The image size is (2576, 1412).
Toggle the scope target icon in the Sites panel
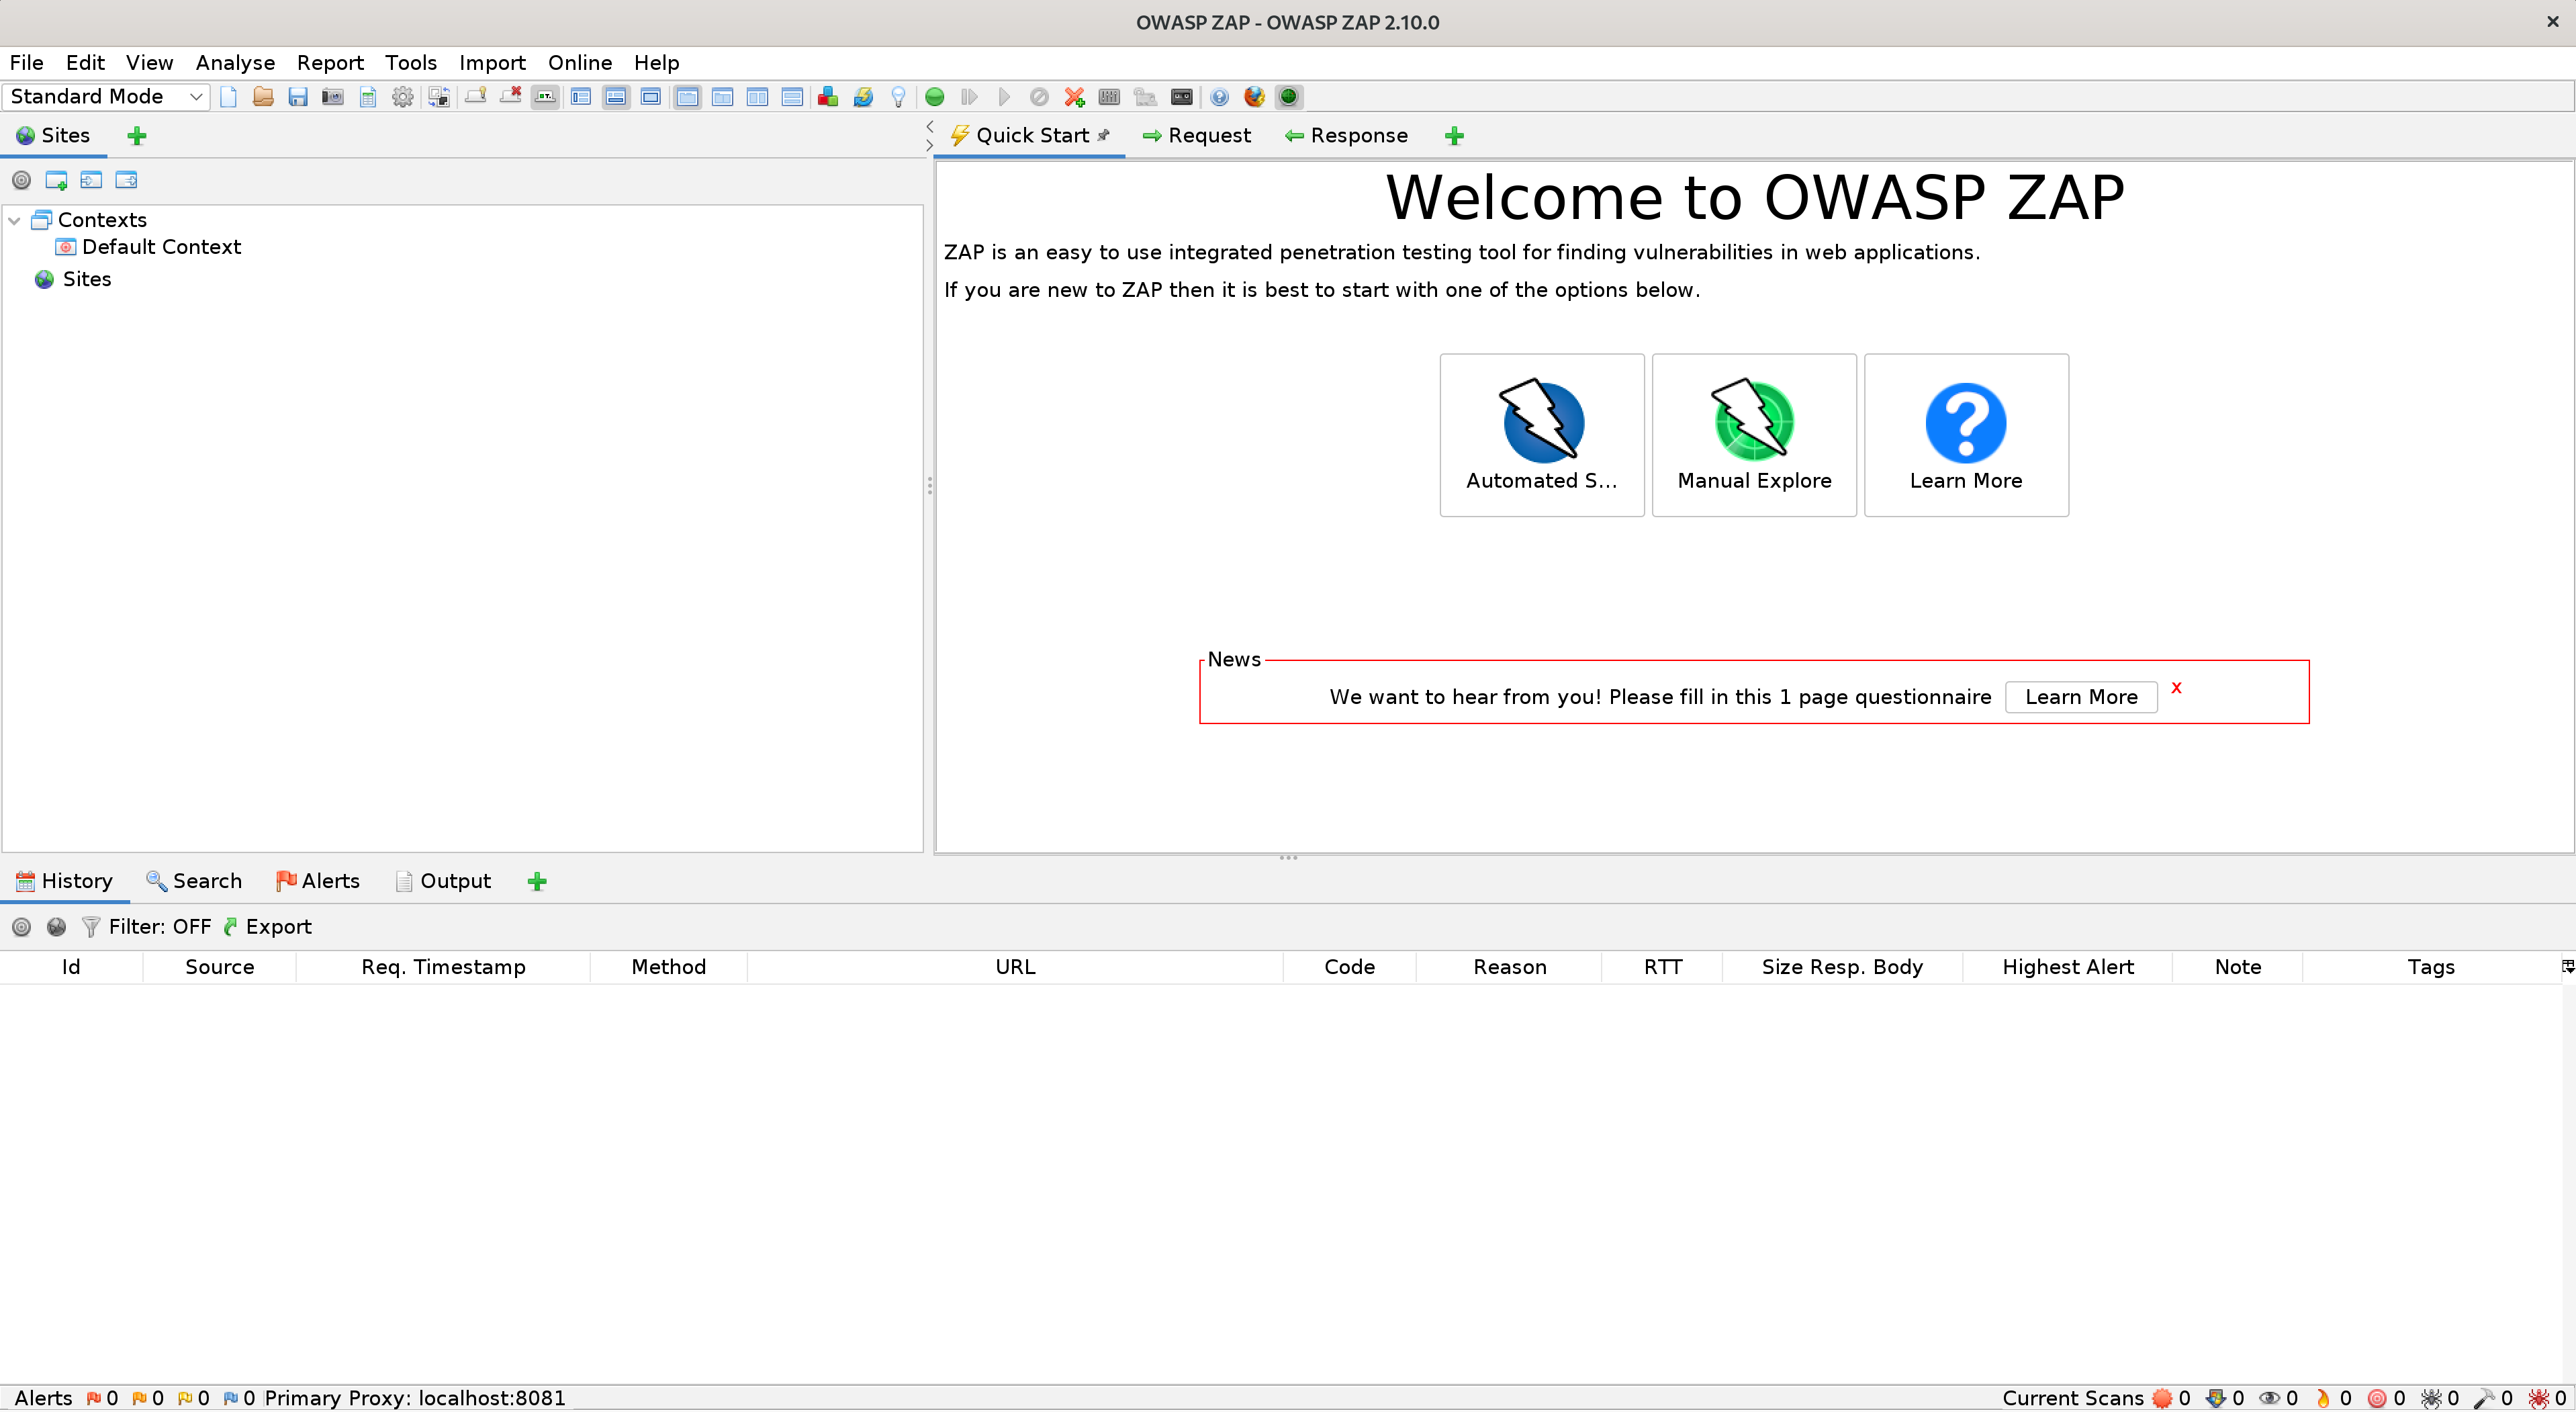point(21,180)
